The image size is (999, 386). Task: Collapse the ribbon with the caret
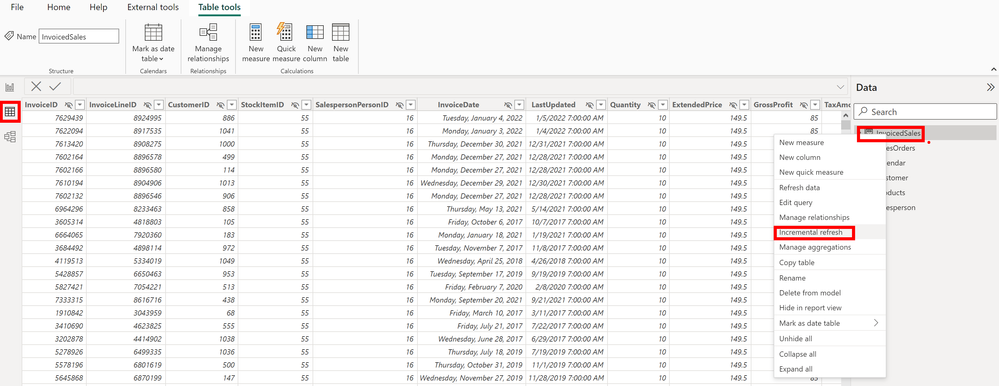(992, 68)
